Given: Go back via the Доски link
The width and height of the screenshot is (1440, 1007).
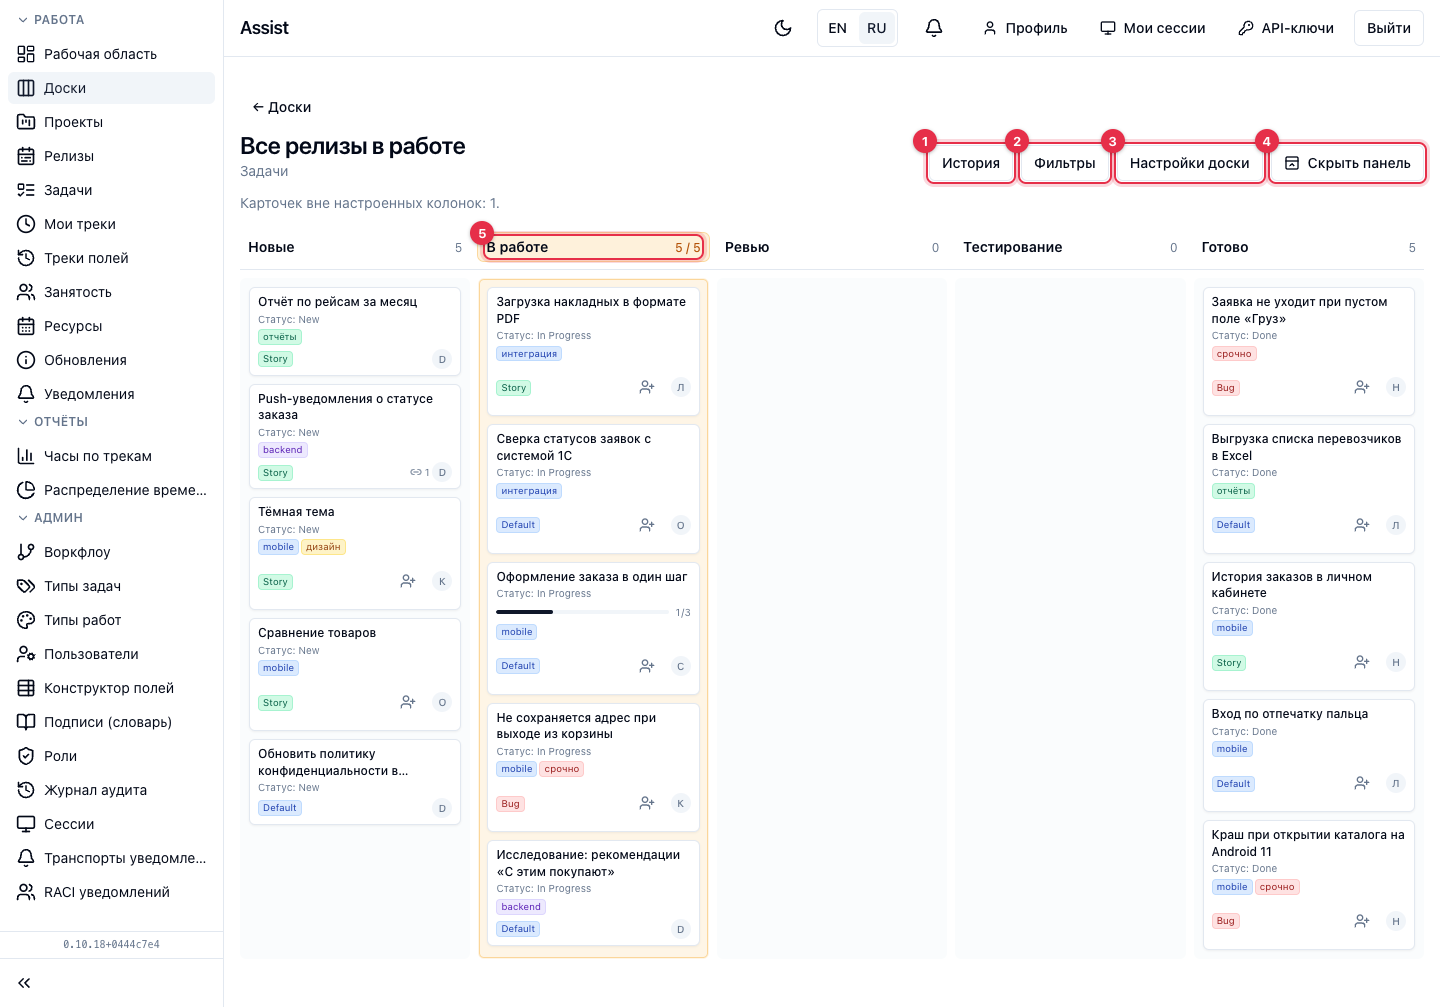Looking at the screenshot, I should coord(282,107).
